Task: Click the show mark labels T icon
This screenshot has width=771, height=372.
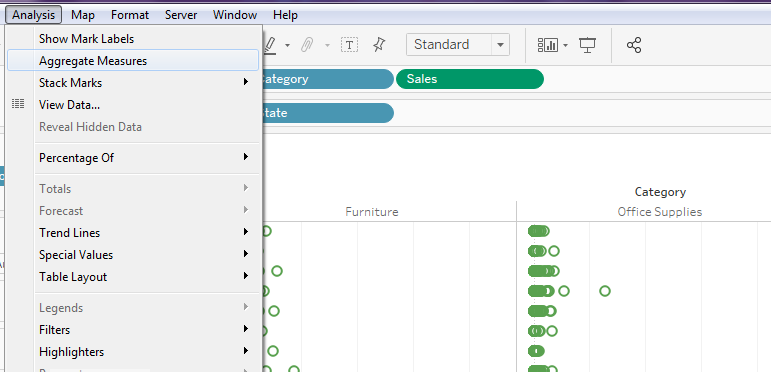Action: [x=349, y=45]
